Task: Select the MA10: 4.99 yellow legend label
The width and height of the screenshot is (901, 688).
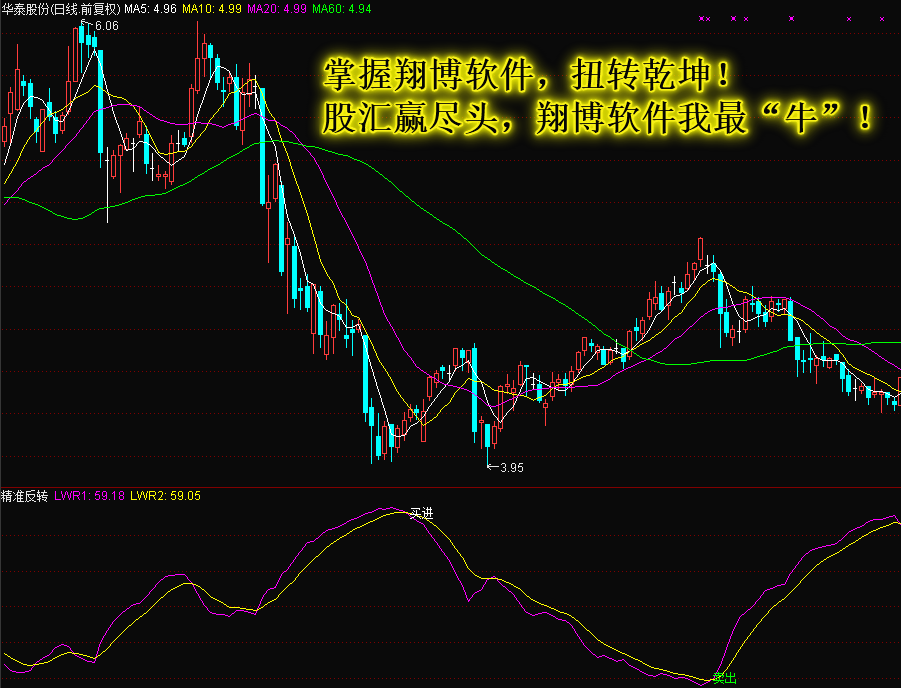Action: 211,9
